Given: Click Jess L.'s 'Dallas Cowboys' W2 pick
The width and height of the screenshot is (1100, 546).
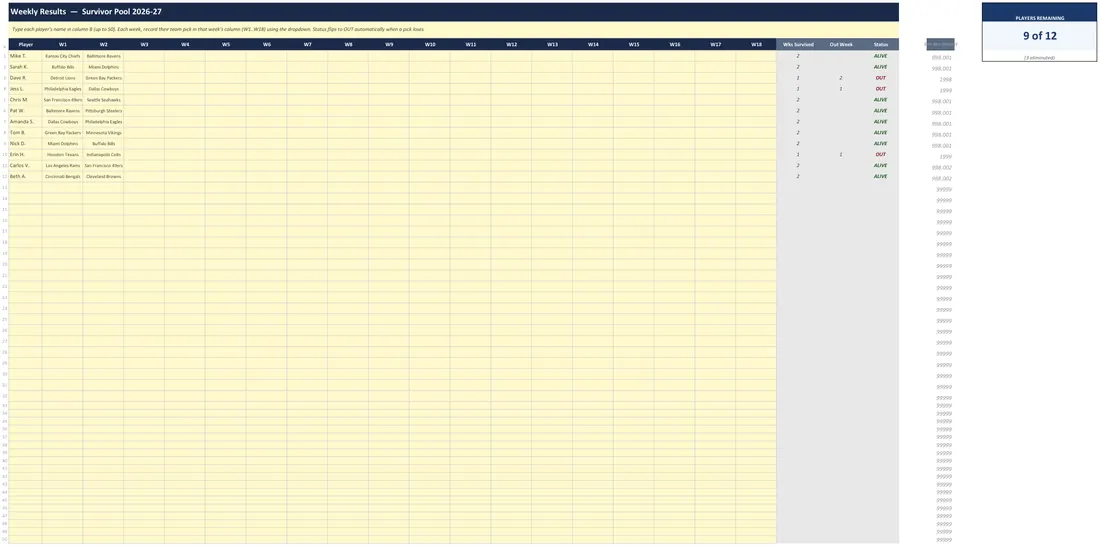Looking at the screenshot, I should click(x=103, y=89).
